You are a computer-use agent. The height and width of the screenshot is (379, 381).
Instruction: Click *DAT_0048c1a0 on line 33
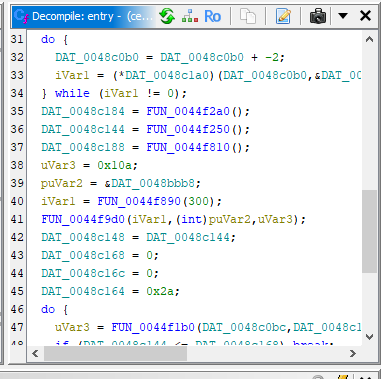164,75
